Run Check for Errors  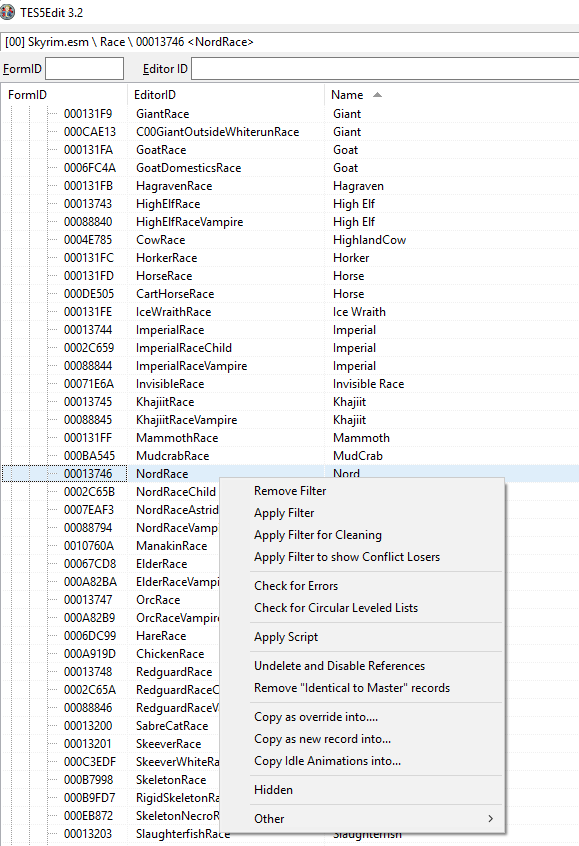296,586
